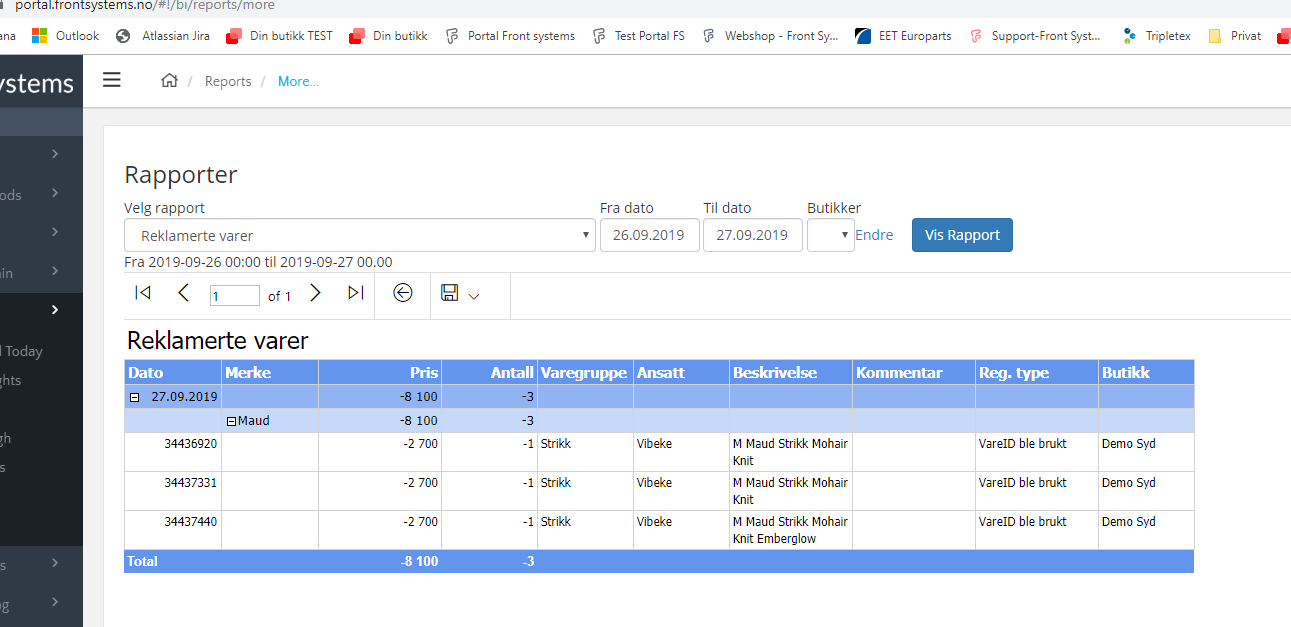Go to home via house icon
1291x627 pixels.
pos(169,81)
